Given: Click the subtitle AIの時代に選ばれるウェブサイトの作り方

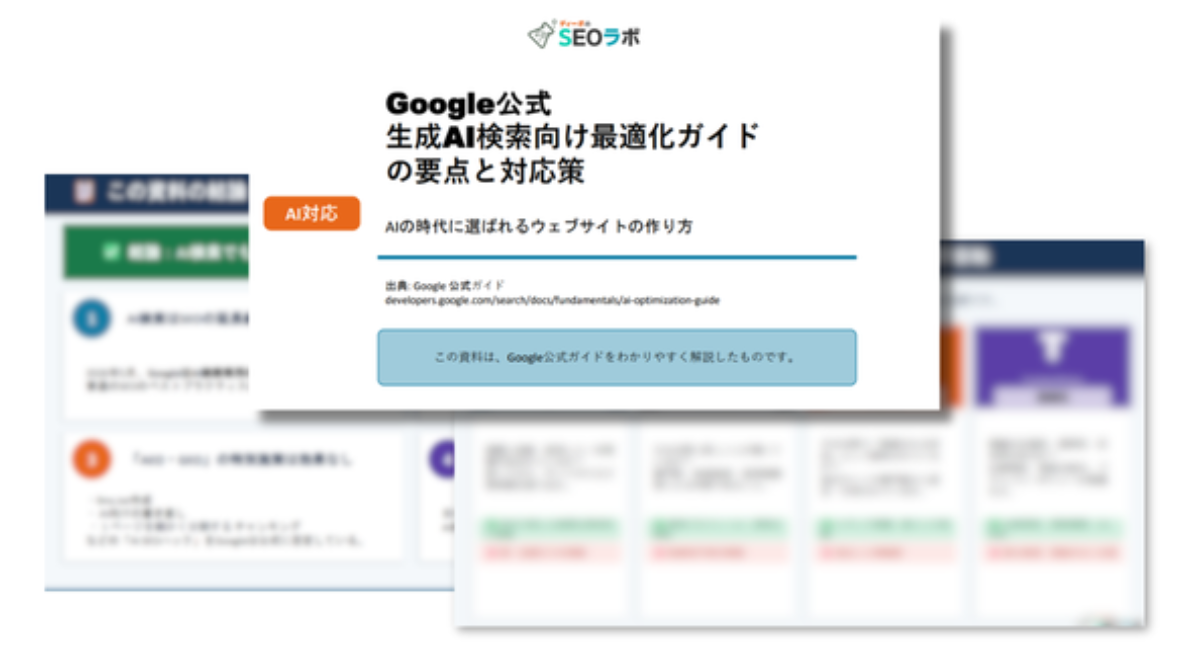Looking at the screenshot, I should coord(539,227).
